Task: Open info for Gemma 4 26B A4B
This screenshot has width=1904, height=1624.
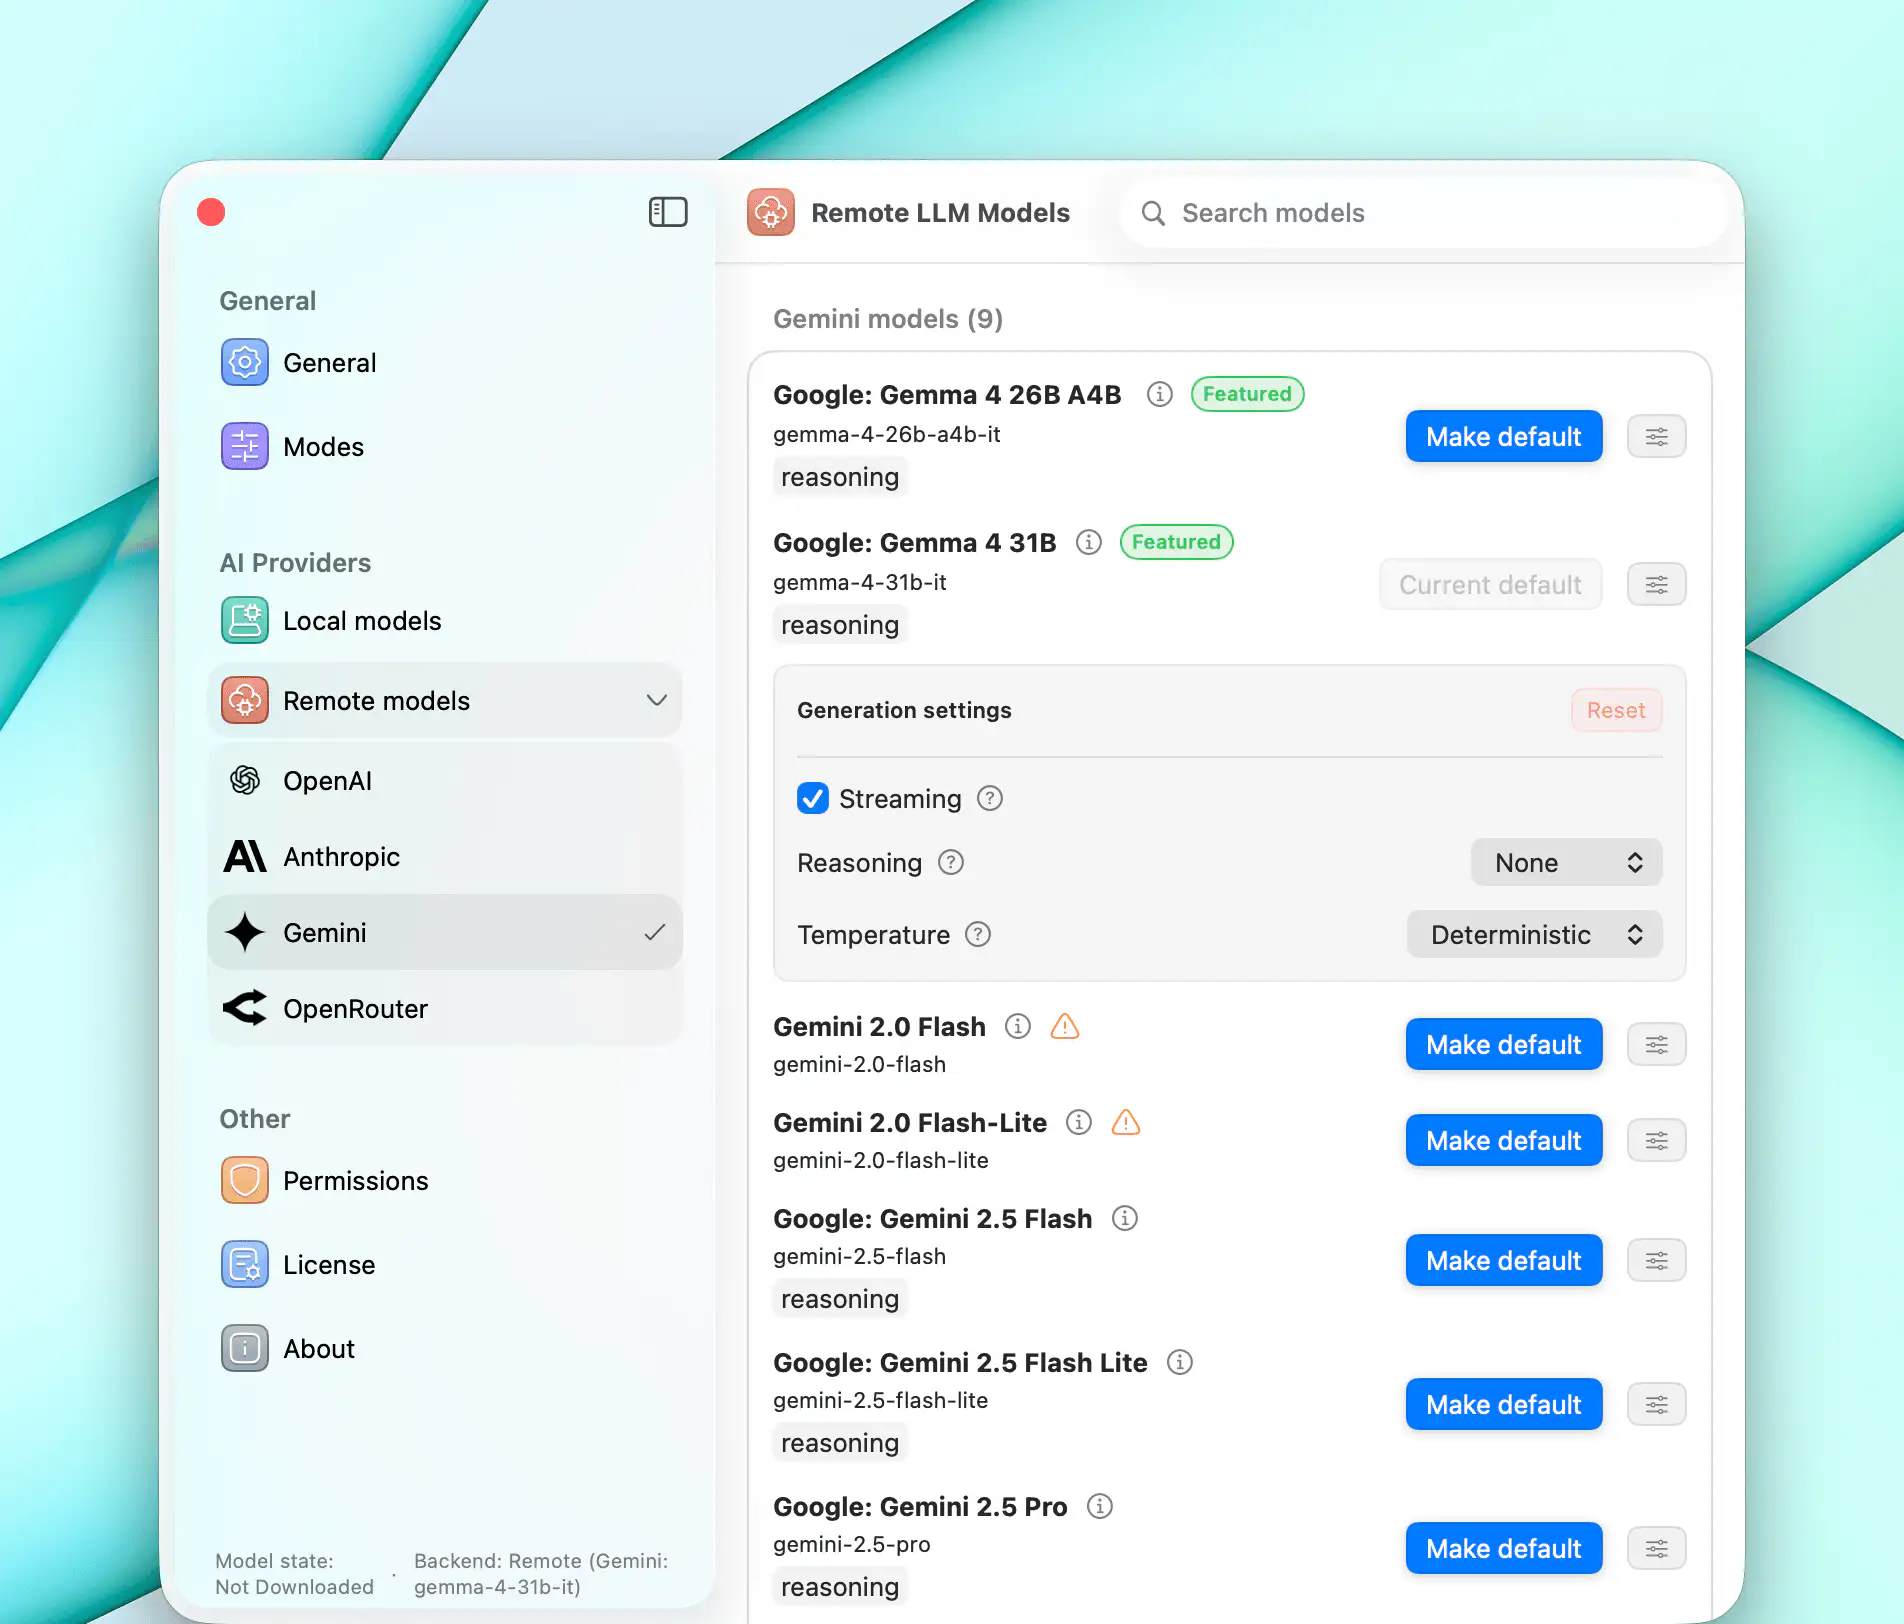Action: click(x=1159, y=394)
